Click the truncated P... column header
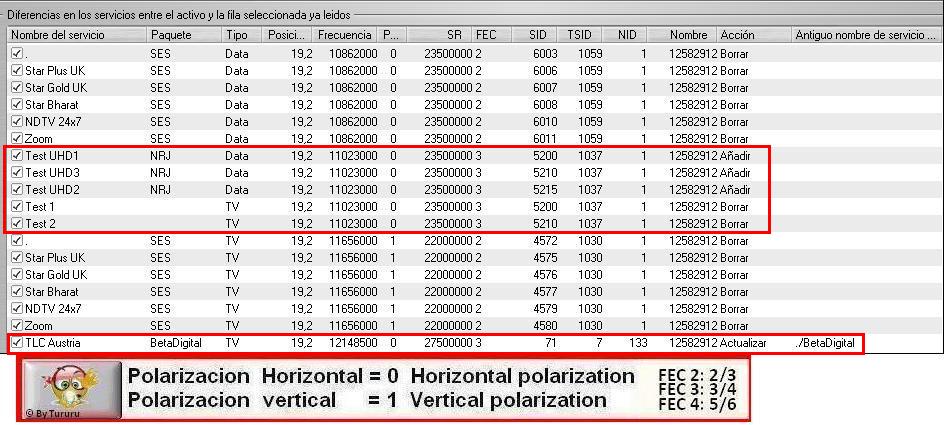Image resolution: width=946 pixels, height=425 pixels. (x=393, y=35)
